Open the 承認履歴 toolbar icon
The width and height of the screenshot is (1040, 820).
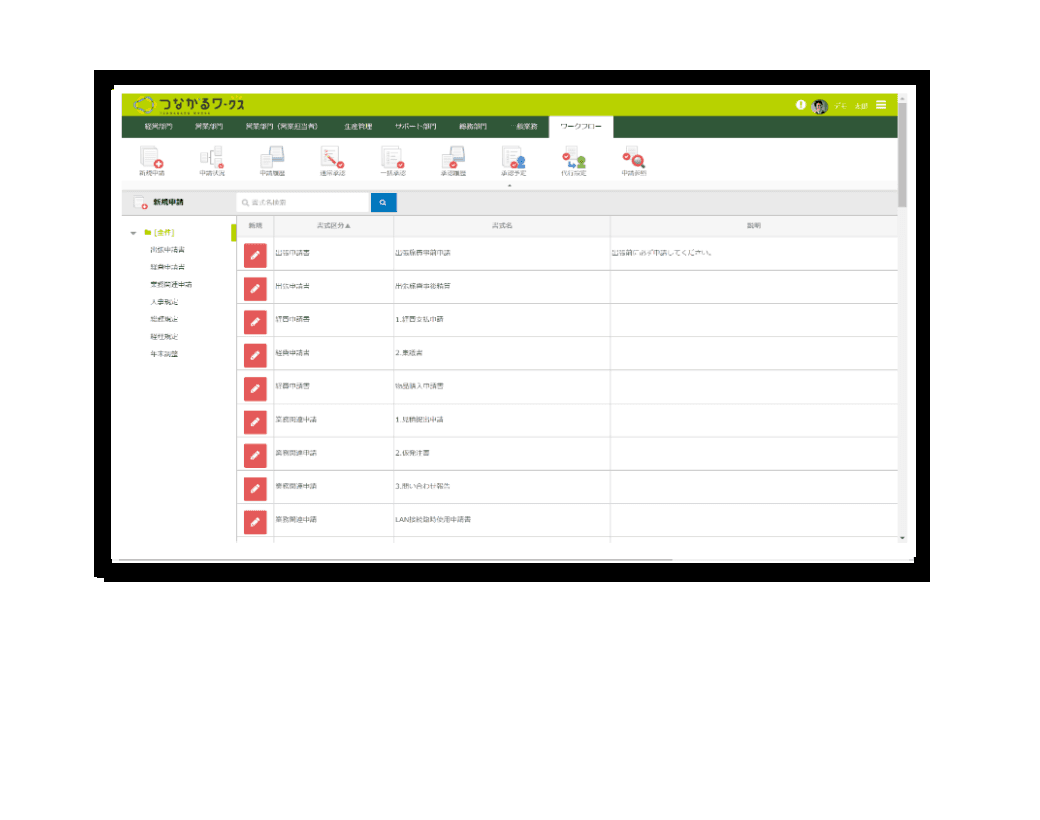(453, 158)
